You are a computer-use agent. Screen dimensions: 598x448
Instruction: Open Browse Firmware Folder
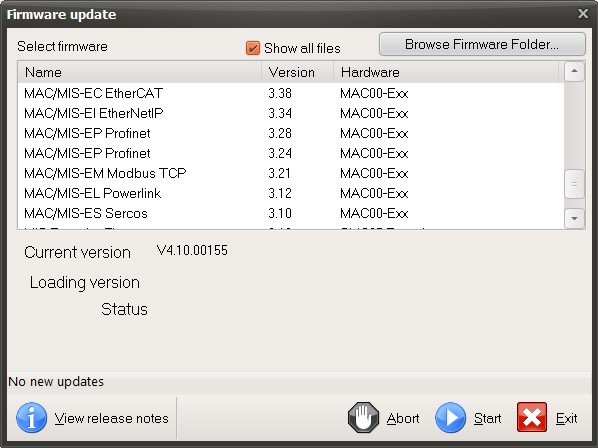coord(482,44)
